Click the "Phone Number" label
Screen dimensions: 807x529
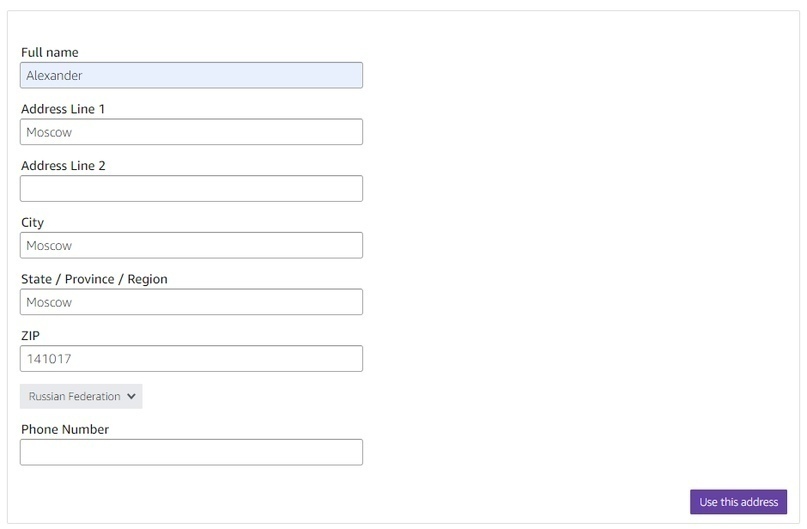point(65,429)
